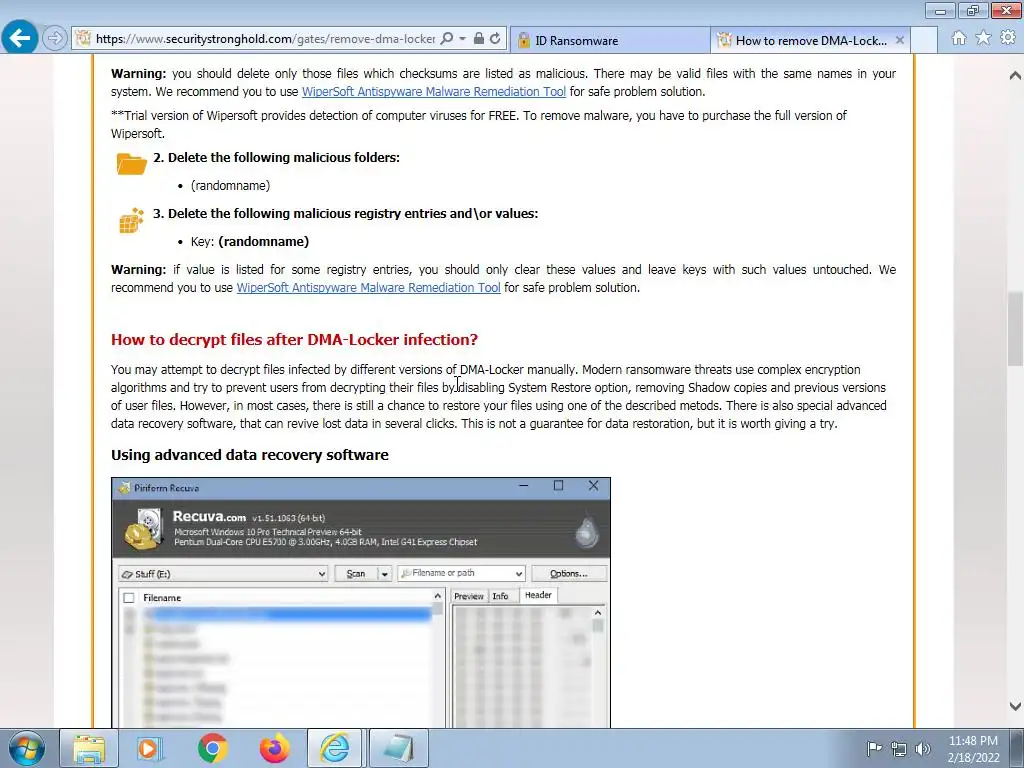The height and width of the screenshot is (768, 1024).
Task: Click the page scrollbar down arrow
Action: pyautogui.click(x=1015, y=706)
